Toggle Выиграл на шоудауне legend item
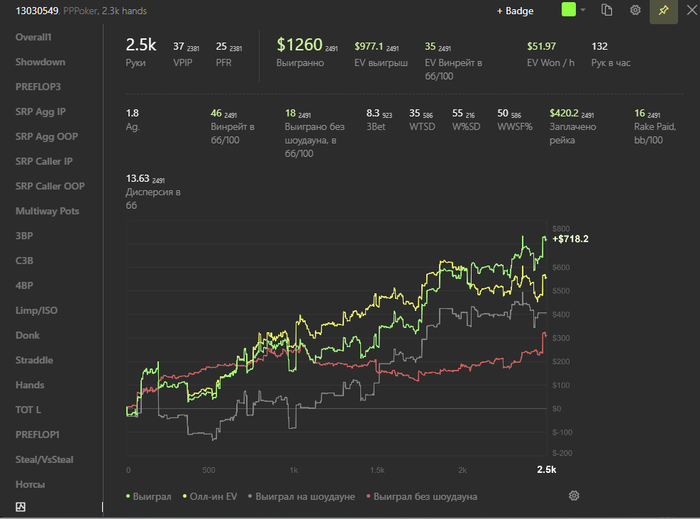The width and height of the screenshot is (700, 519). 301,496
